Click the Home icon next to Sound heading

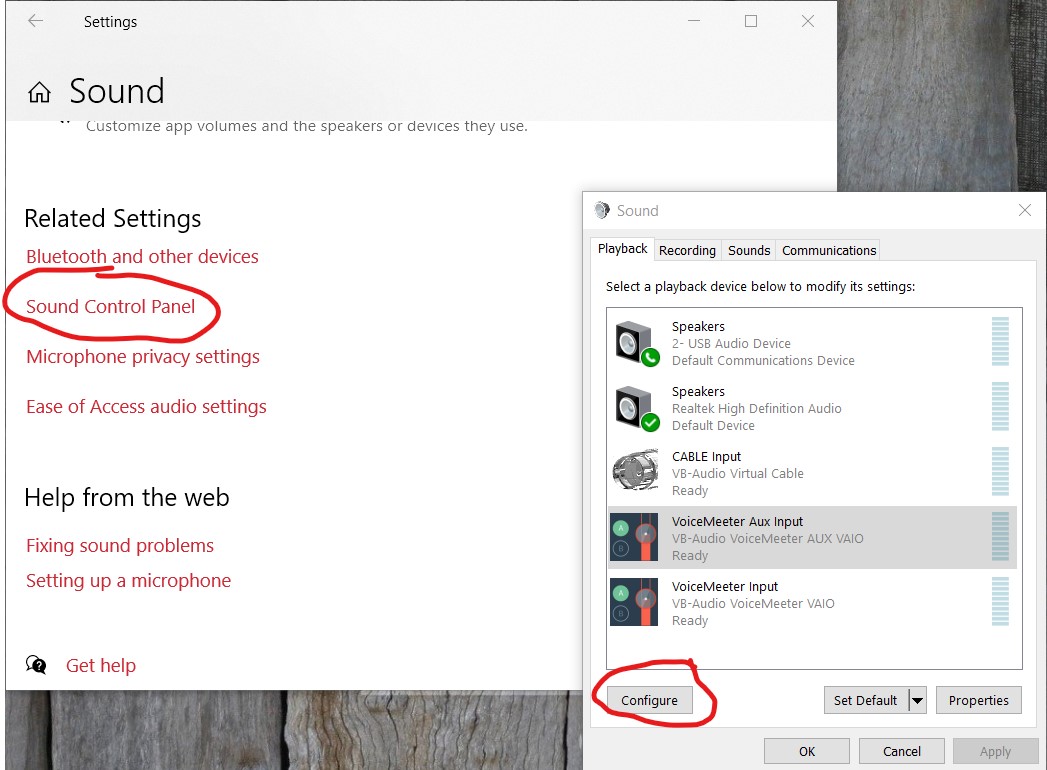pyautogui.click(x=39, y=92)
